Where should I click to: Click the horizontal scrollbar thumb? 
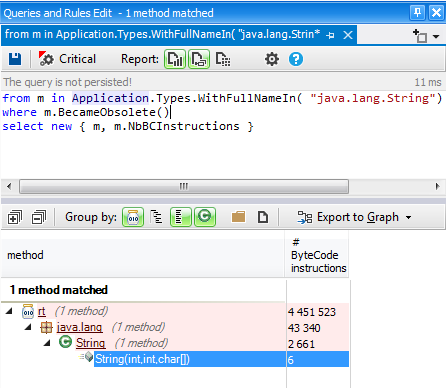click(184, 186)
